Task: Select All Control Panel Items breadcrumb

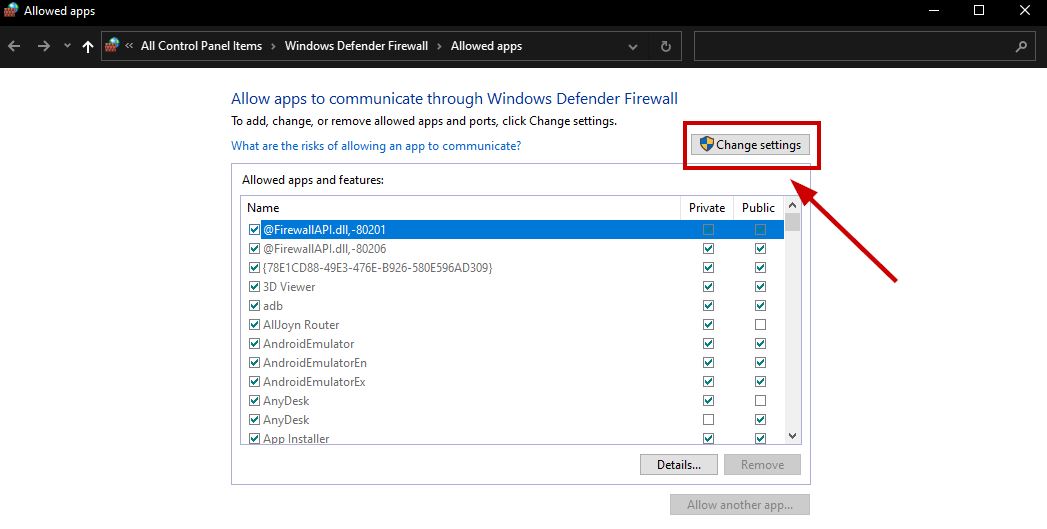Action: tap(201, 46)
